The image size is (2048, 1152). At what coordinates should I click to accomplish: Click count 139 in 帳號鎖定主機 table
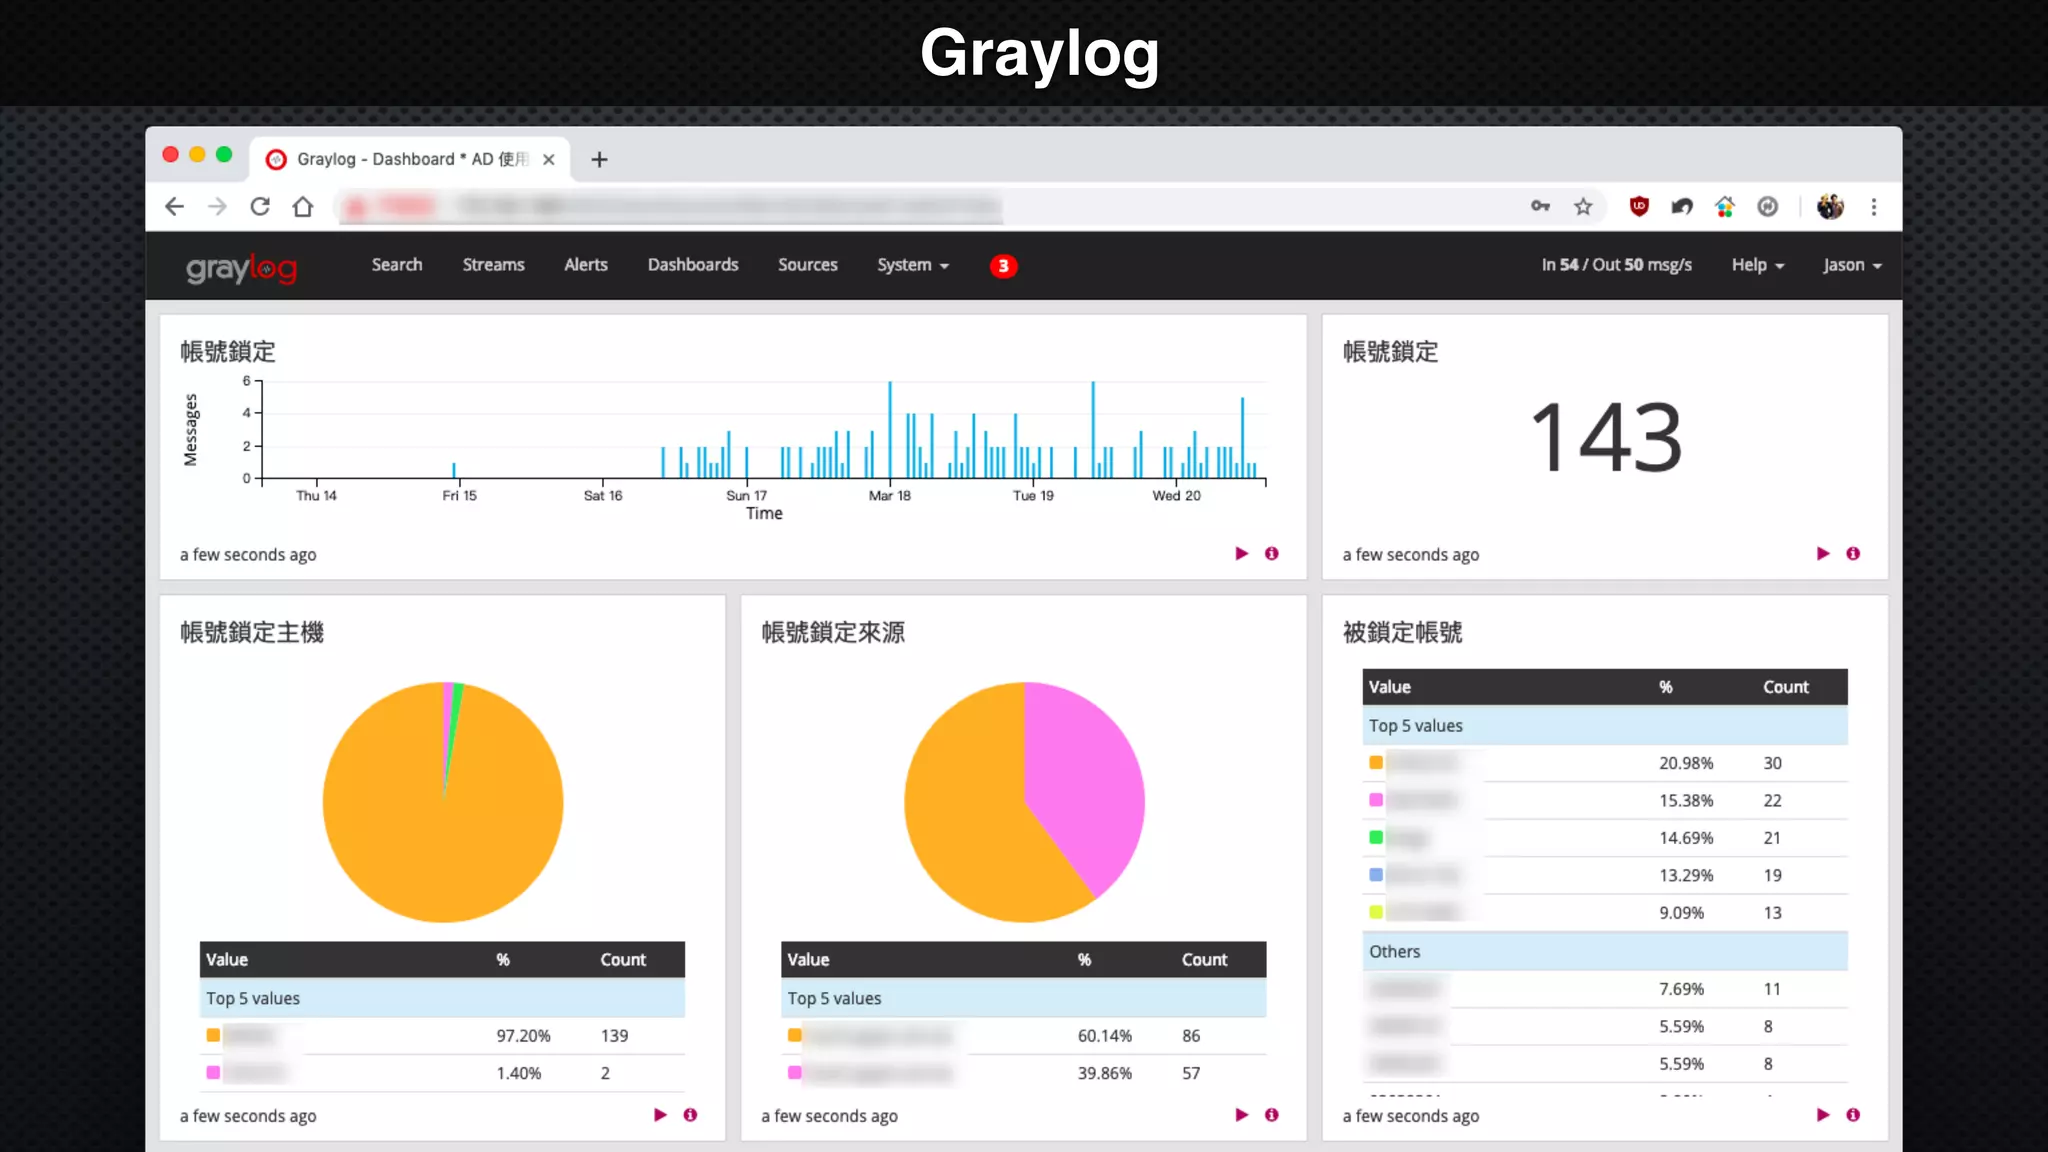[x=614, y=1036]
